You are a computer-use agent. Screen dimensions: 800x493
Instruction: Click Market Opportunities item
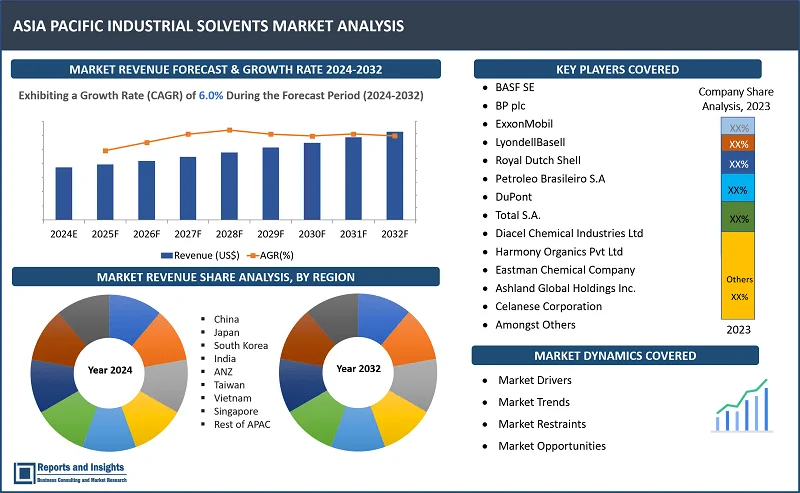[x=552, y=446]
